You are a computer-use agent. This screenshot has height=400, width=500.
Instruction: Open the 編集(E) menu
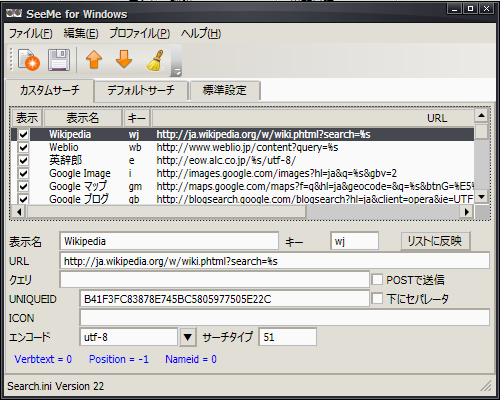click(81, 33)
